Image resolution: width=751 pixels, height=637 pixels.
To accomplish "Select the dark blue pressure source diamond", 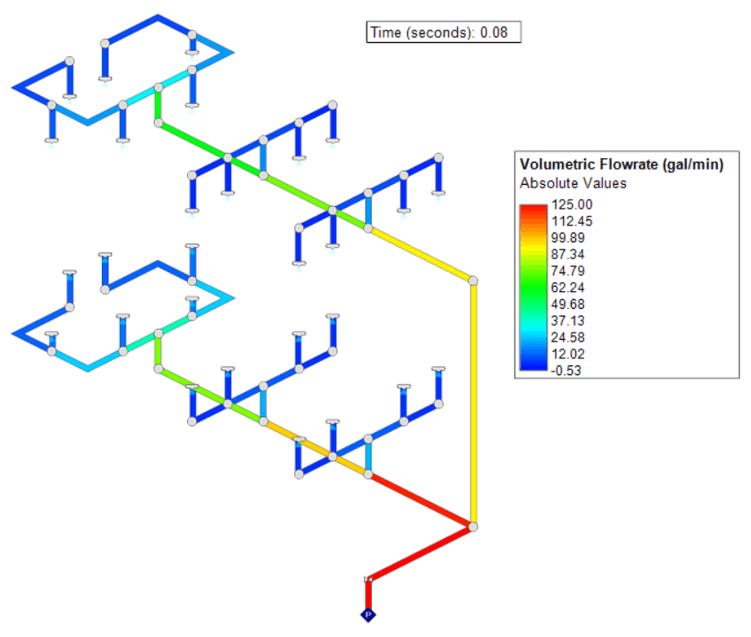I will [x=368, y=614].
